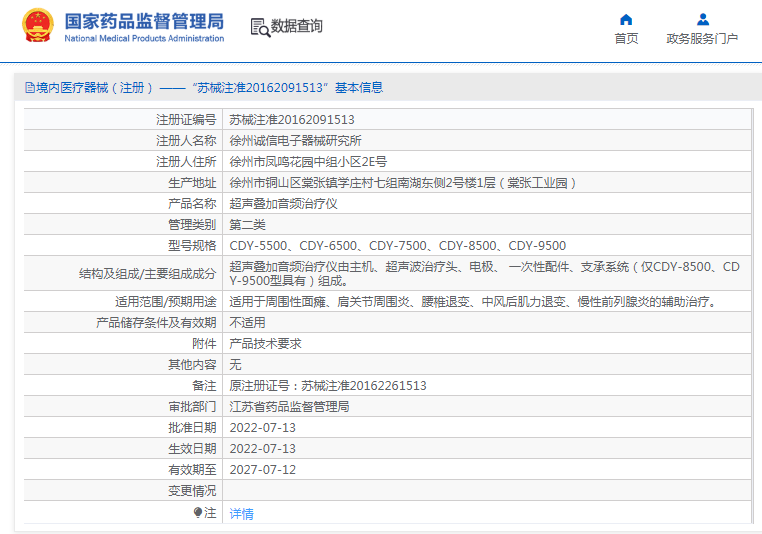Select 不适用 storage conditions value
The width and height of the screenshot is (762, 534).
click(x=247, y=323)
